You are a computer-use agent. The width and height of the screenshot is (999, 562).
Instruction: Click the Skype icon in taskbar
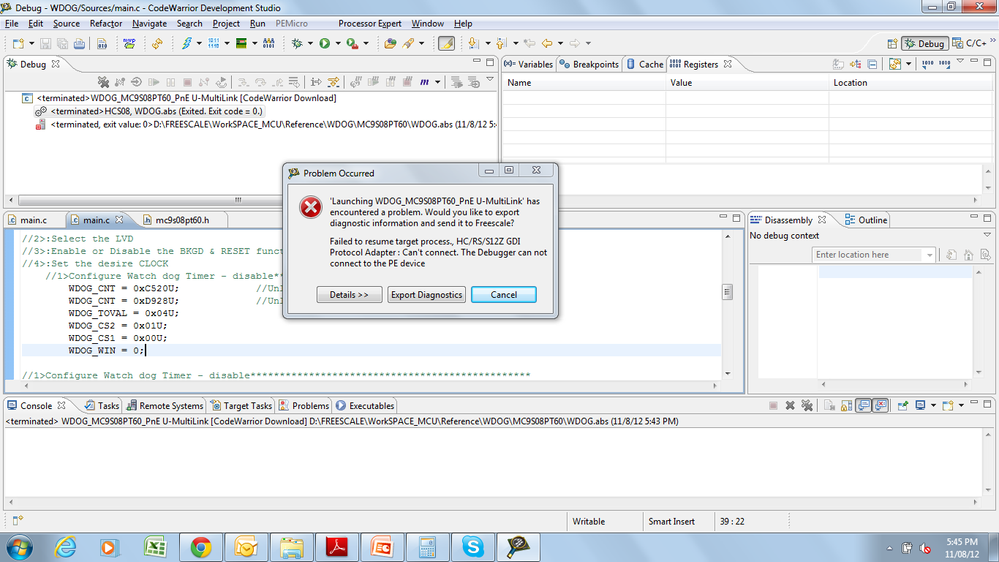pyautogui.click(x=473, y=547)
